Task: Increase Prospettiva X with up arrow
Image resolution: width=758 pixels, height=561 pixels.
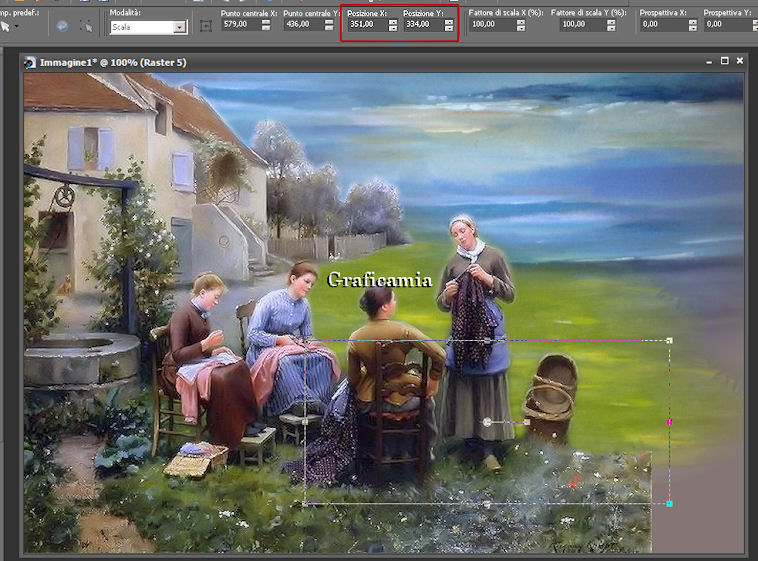Action: pyautogui.click(x=693, y=21)
